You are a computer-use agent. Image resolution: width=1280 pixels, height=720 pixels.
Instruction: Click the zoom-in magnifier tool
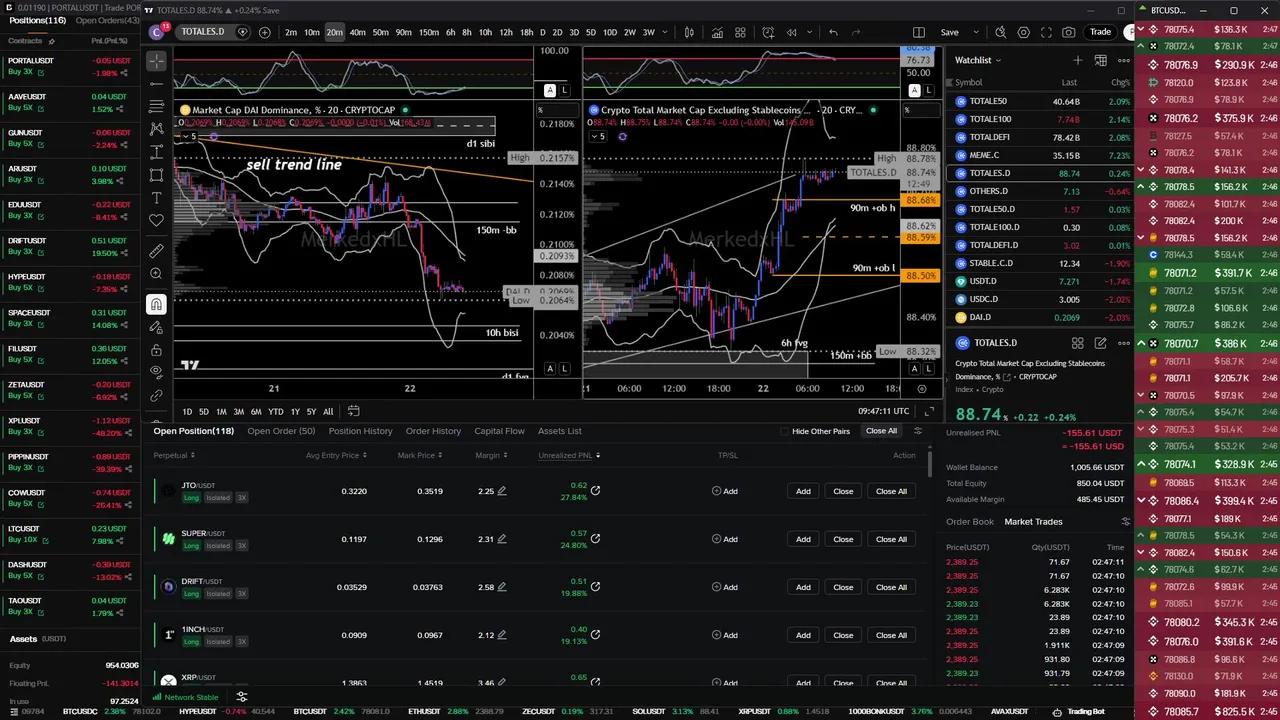click(156, 274)
